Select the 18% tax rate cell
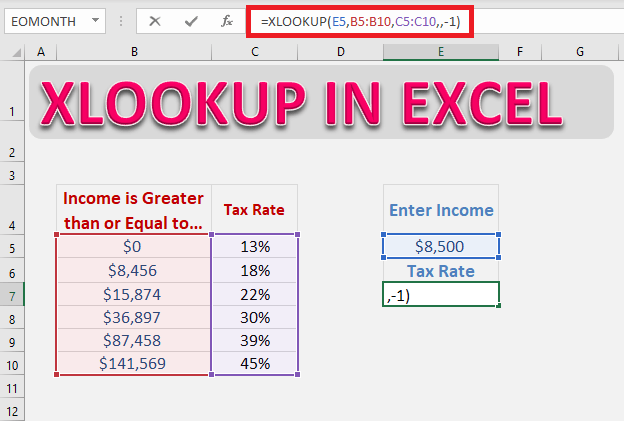Viewport: 624px width, 421px height. [255, 270]
